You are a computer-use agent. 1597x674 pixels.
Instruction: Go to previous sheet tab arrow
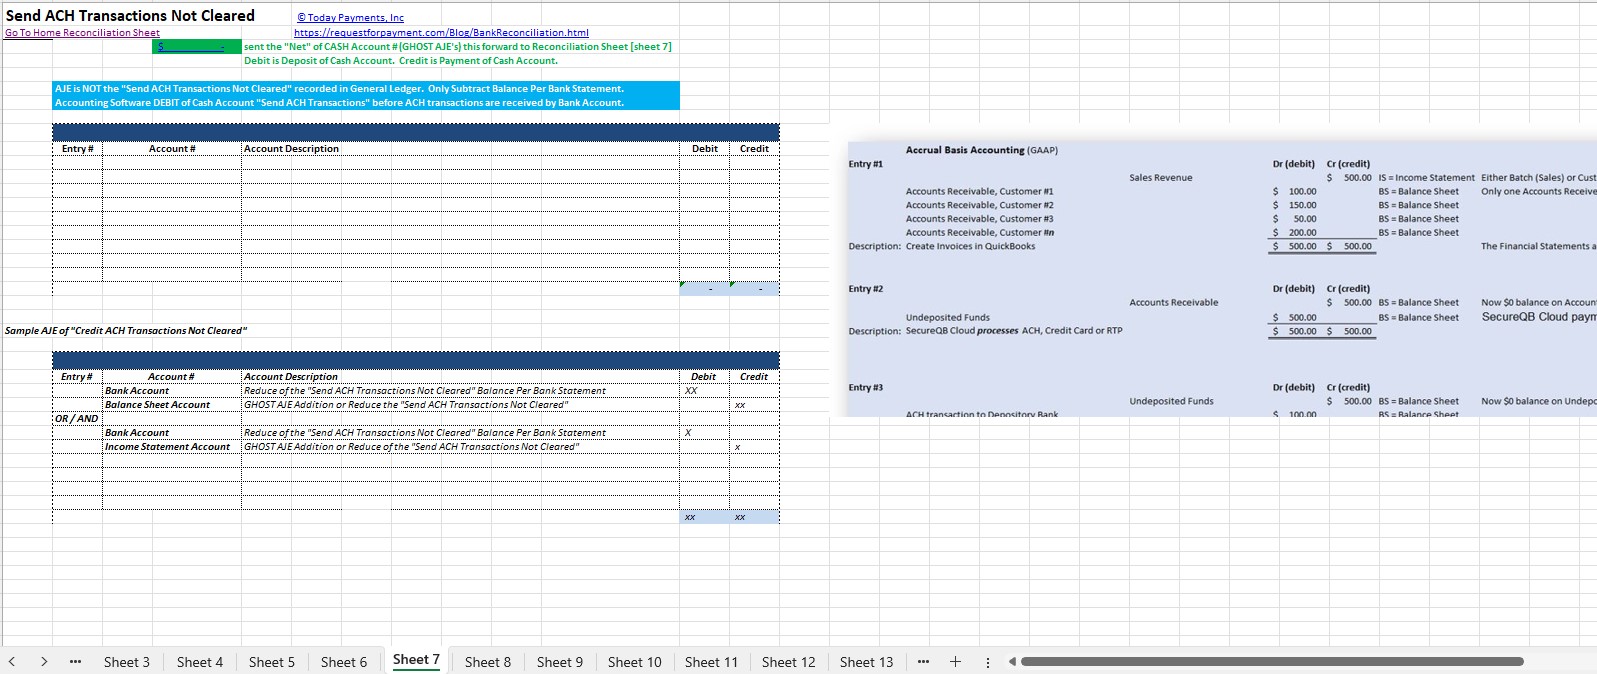coord(12,662)
